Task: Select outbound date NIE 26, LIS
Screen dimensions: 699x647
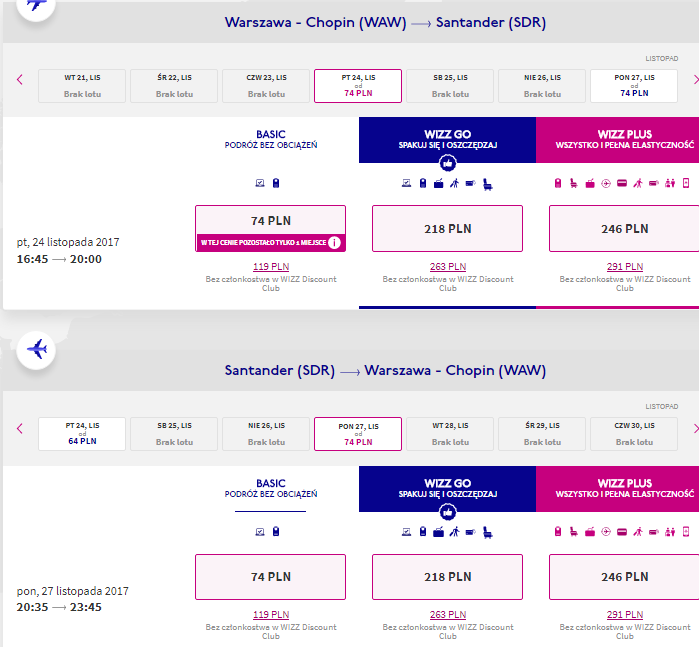Action: 542,86
